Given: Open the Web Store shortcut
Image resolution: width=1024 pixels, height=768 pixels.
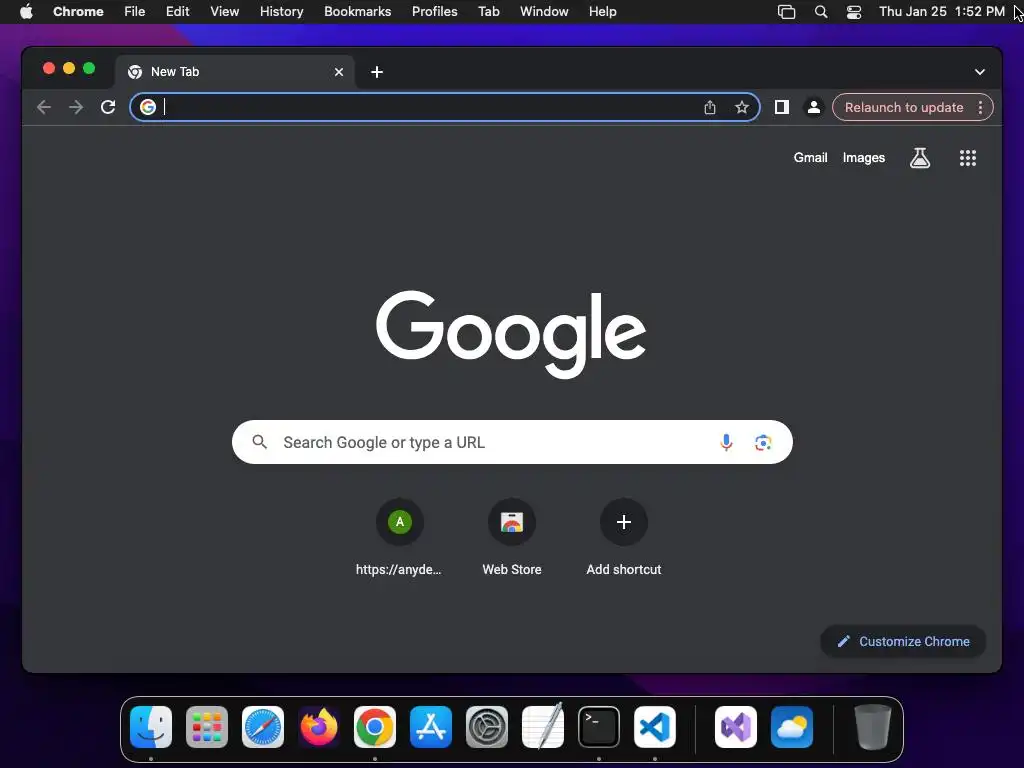Looking at the screenshot, I should point(512,537).
